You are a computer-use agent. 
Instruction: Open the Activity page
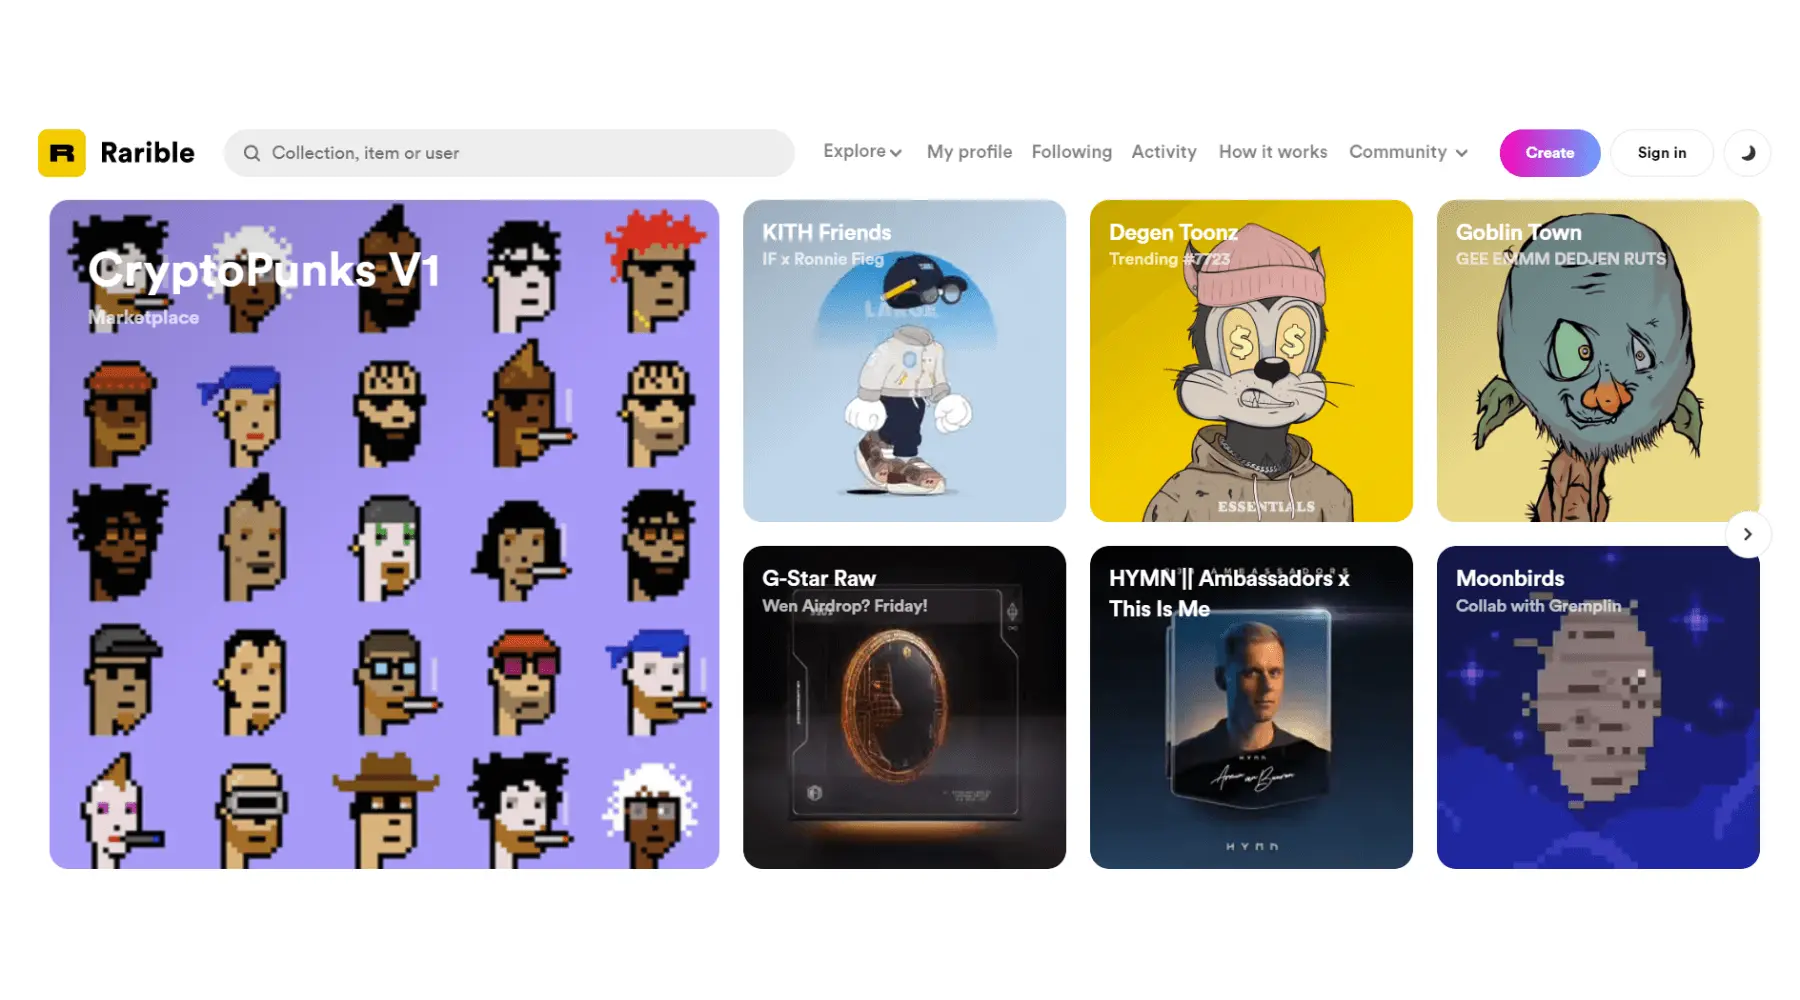(1164, 152)
